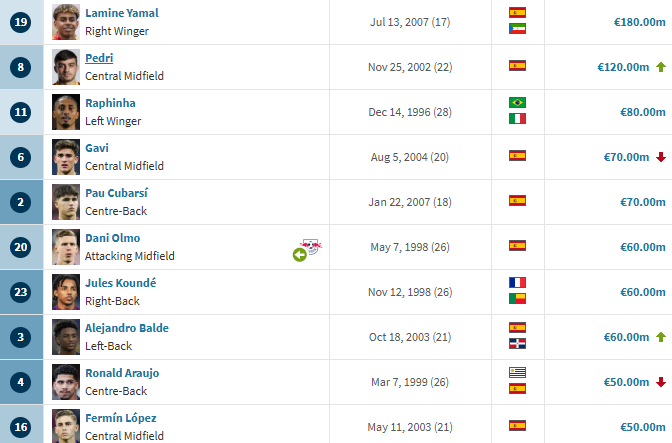Open Pau Cubarsí's profile link

pos(116,193)
